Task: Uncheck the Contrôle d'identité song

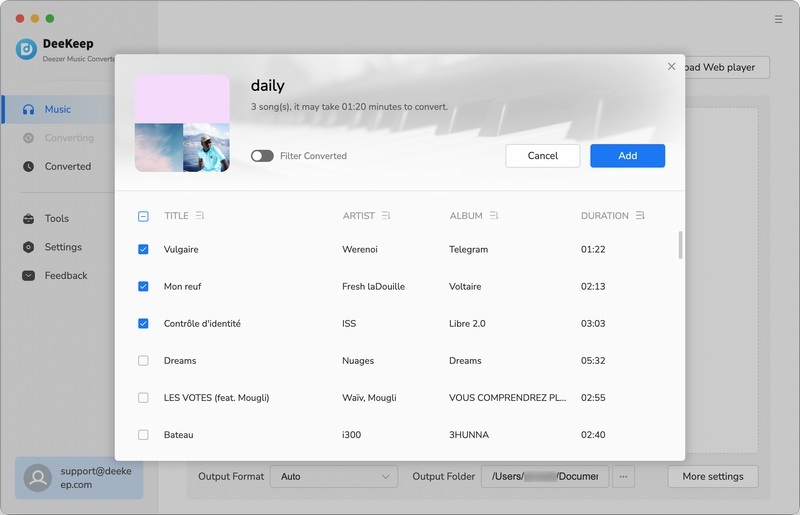Action: click(x=143, y=324)
